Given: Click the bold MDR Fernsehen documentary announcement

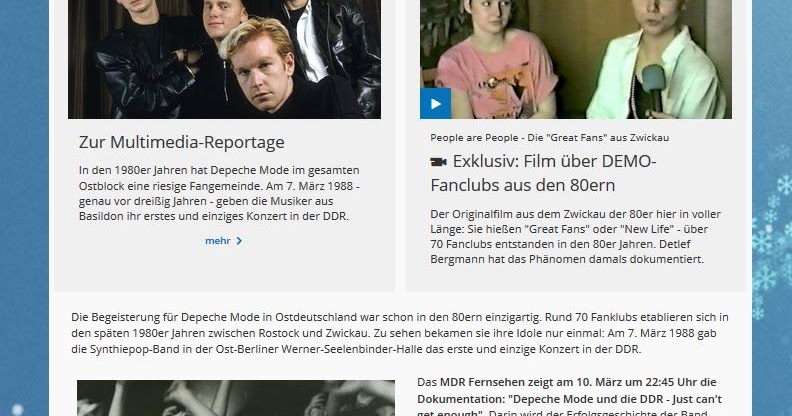Looking at the screenshot, I should point(570,398).
